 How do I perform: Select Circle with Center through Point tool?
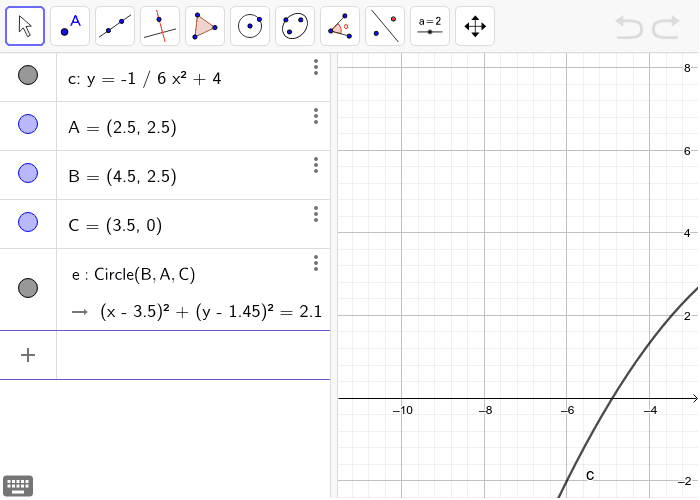click(x=250, y=26)
